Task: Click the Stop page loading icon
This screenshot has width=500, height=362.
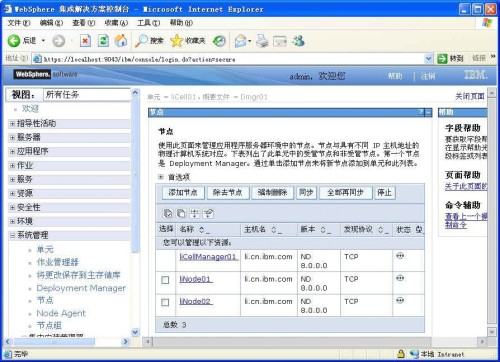Action: click(x=85, y=41)
